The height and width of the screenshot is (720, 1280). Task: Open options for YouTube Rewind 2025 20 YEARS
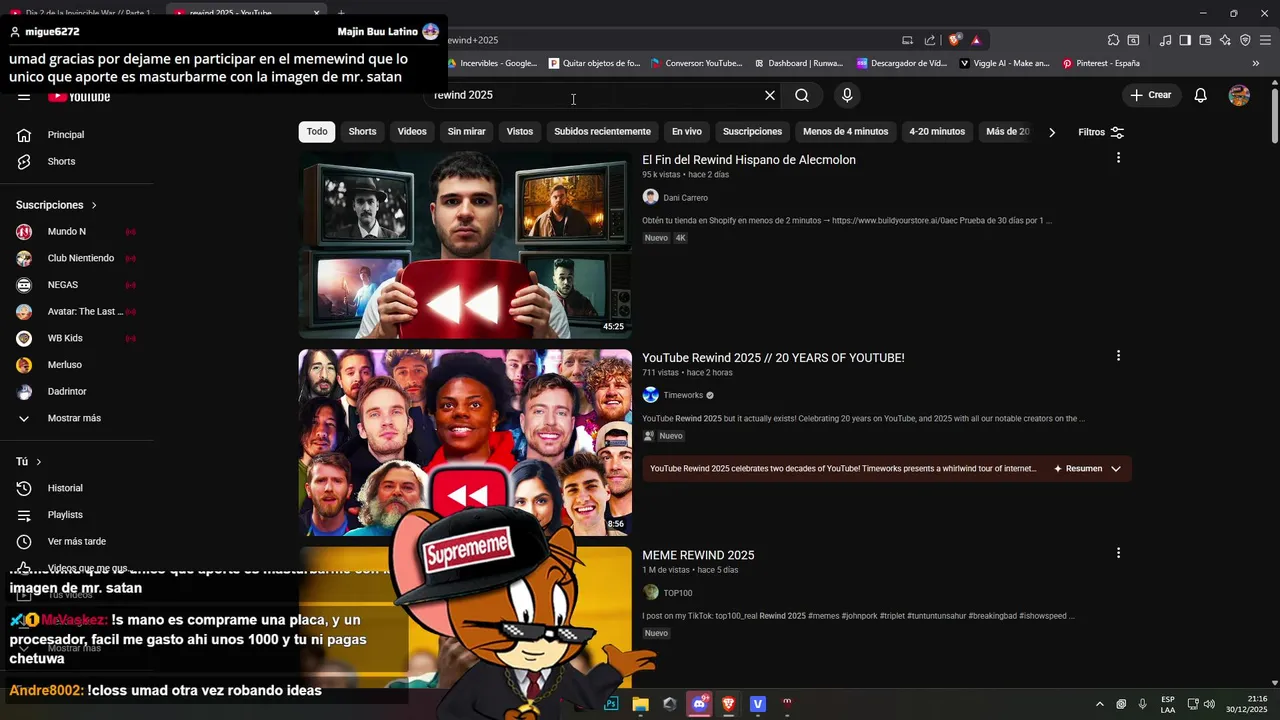1118,356
